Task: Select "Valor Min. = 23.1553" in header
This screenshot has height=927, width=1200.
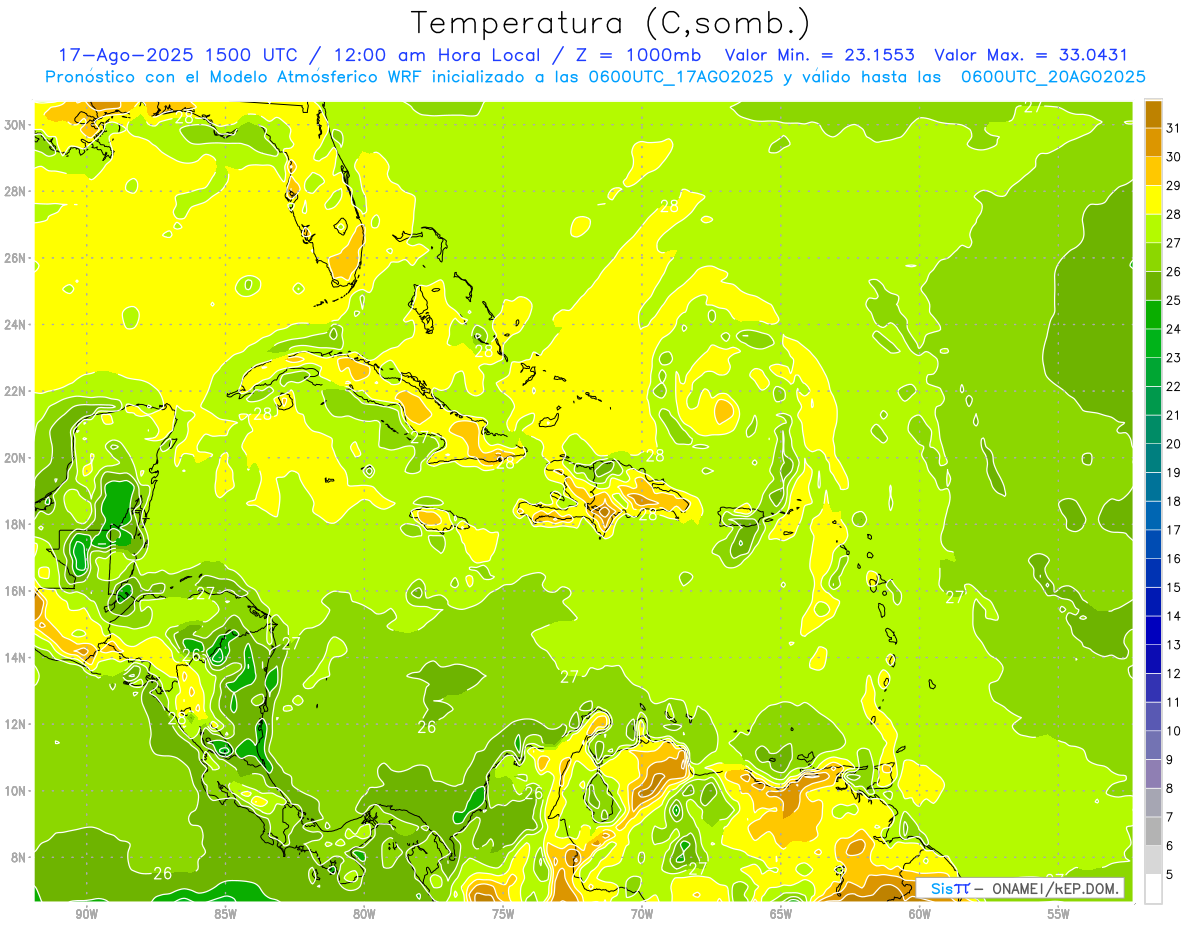Action: [819, 55]
